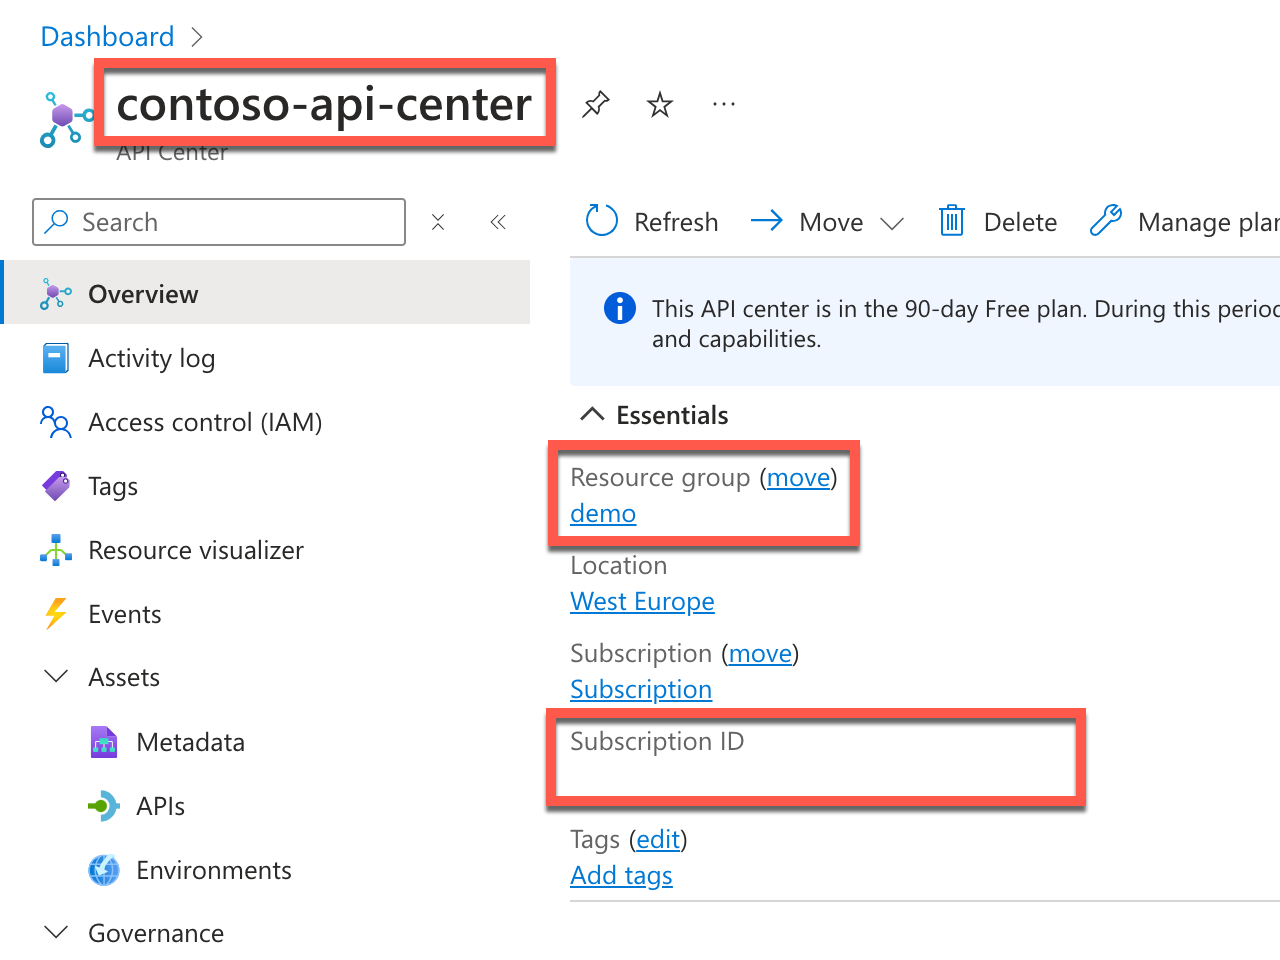Viewport: 1280px width, 960px height.
Task: Open the more options ellipsis menu
Action: click(724, 104)
